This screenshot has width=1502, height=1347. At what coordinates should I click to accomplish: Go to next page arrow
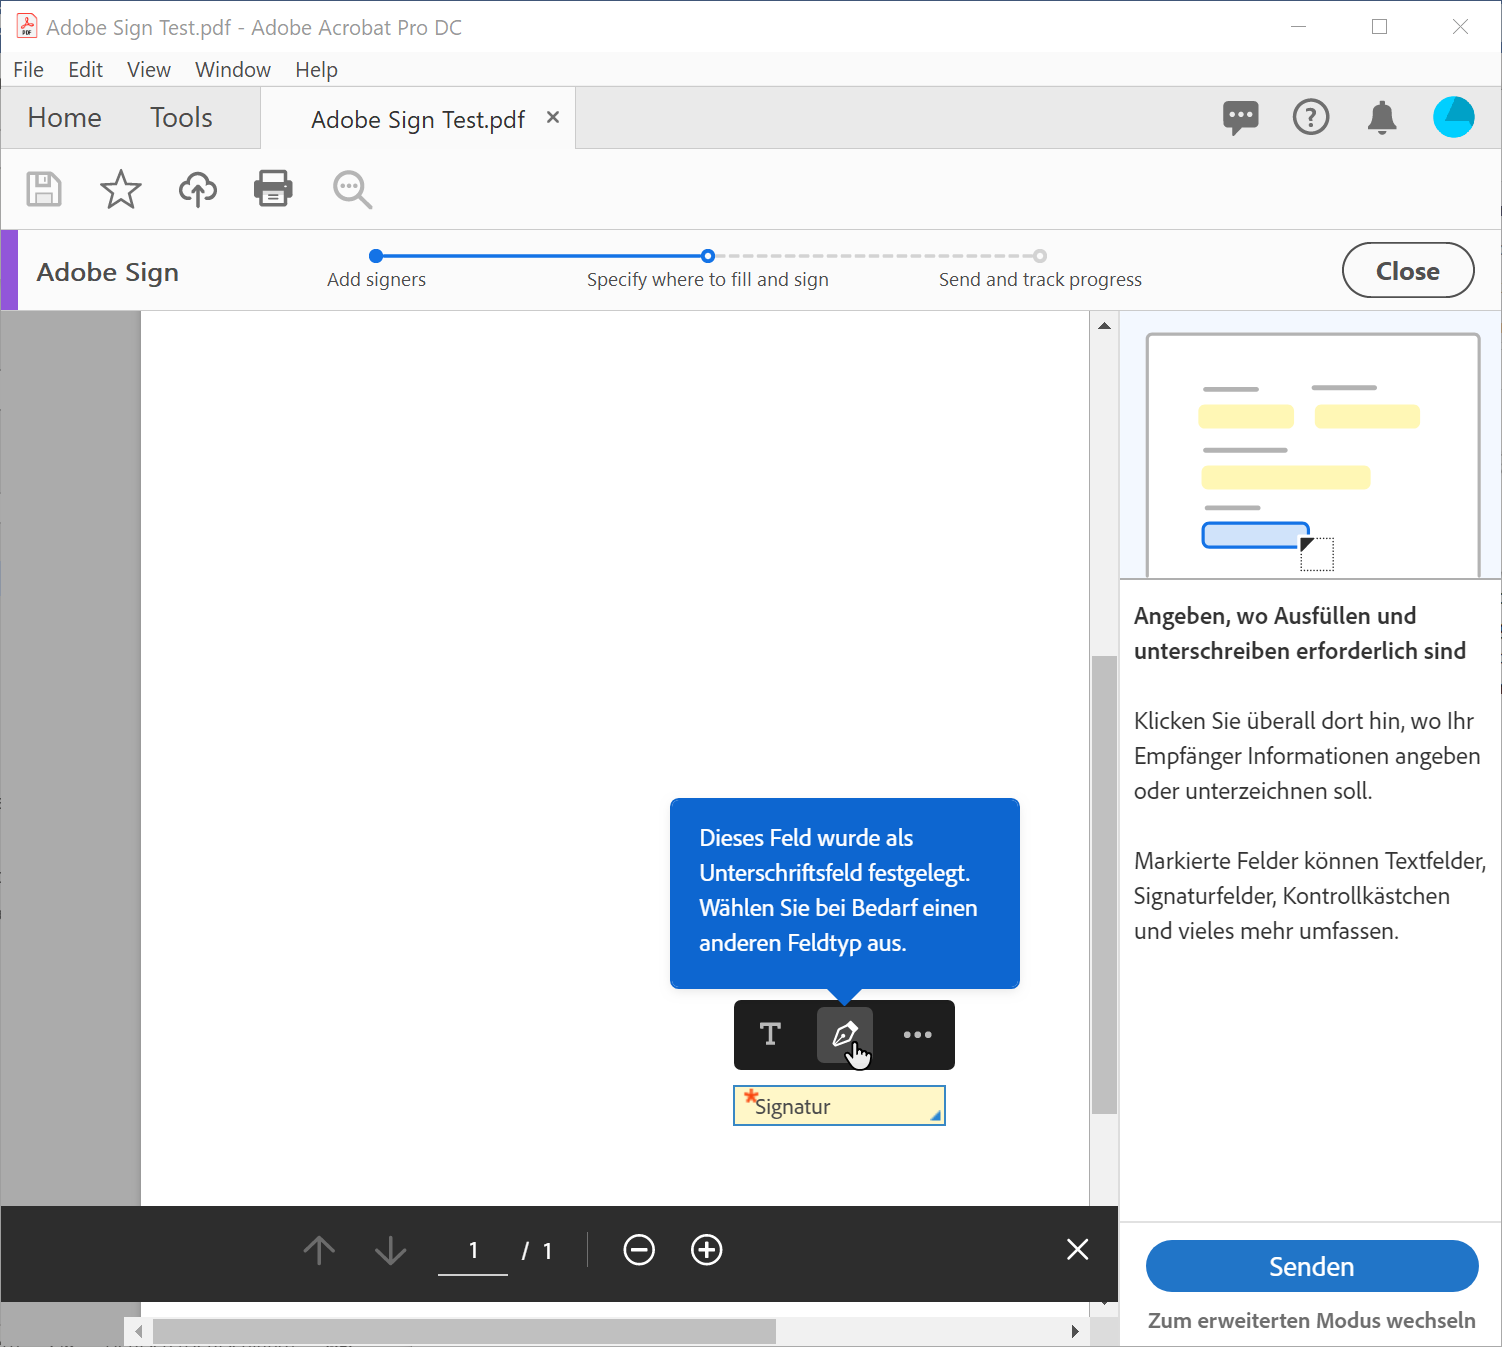coord(390,1250)
